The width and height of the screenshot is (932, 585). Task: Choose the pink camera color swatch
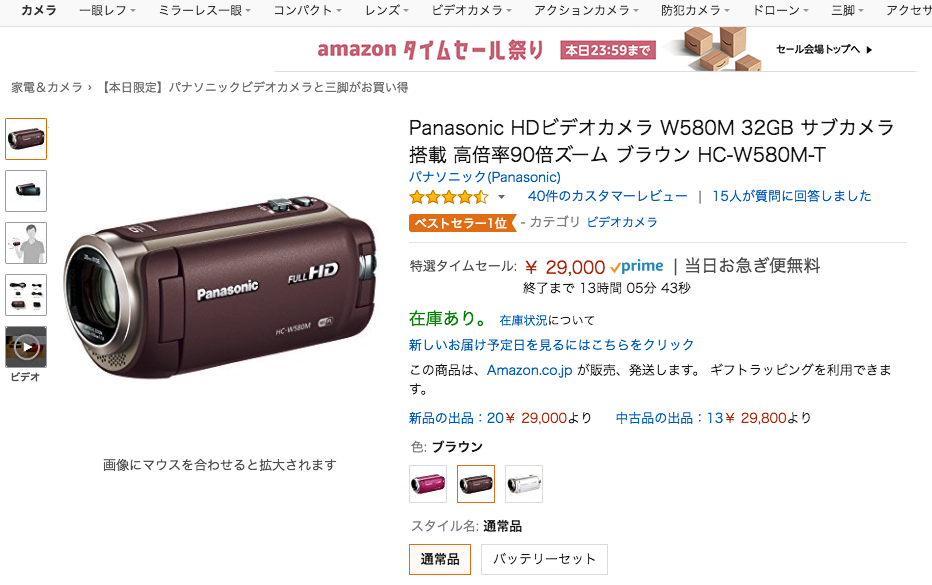pyautogui.click(x=428, y=484)
